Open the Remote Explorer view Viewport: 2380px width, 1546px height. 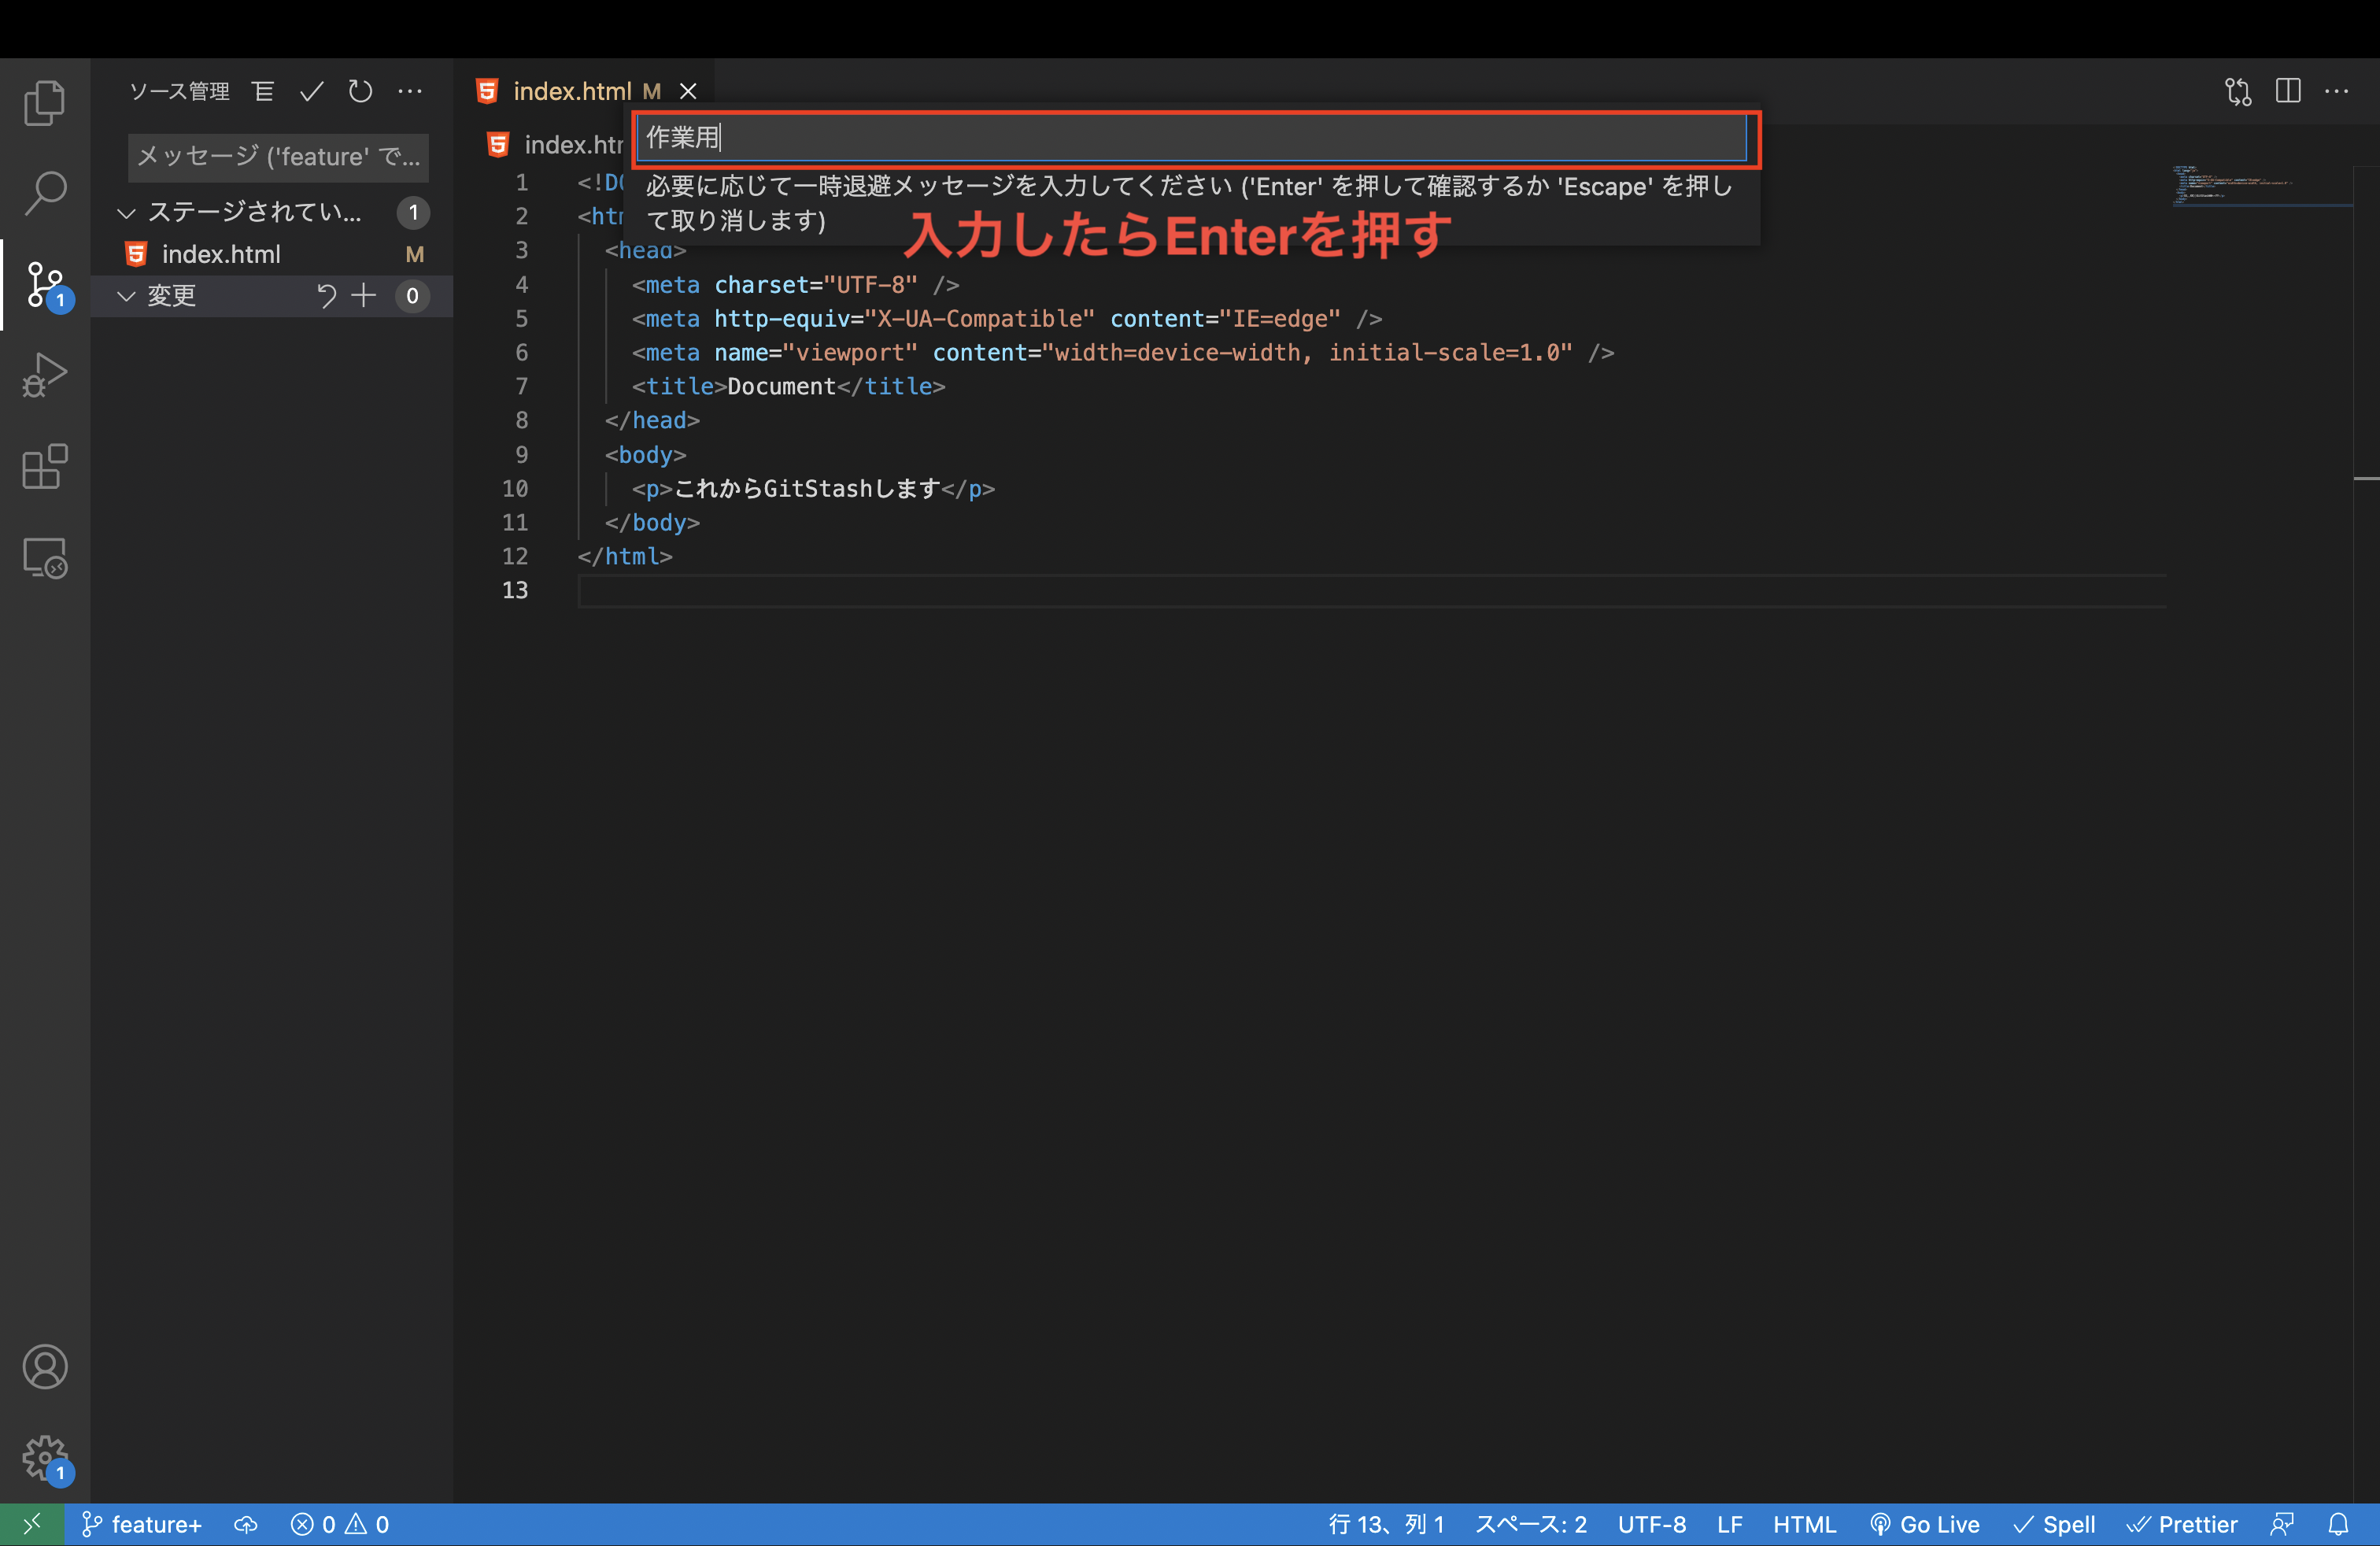tap(44, 558)
